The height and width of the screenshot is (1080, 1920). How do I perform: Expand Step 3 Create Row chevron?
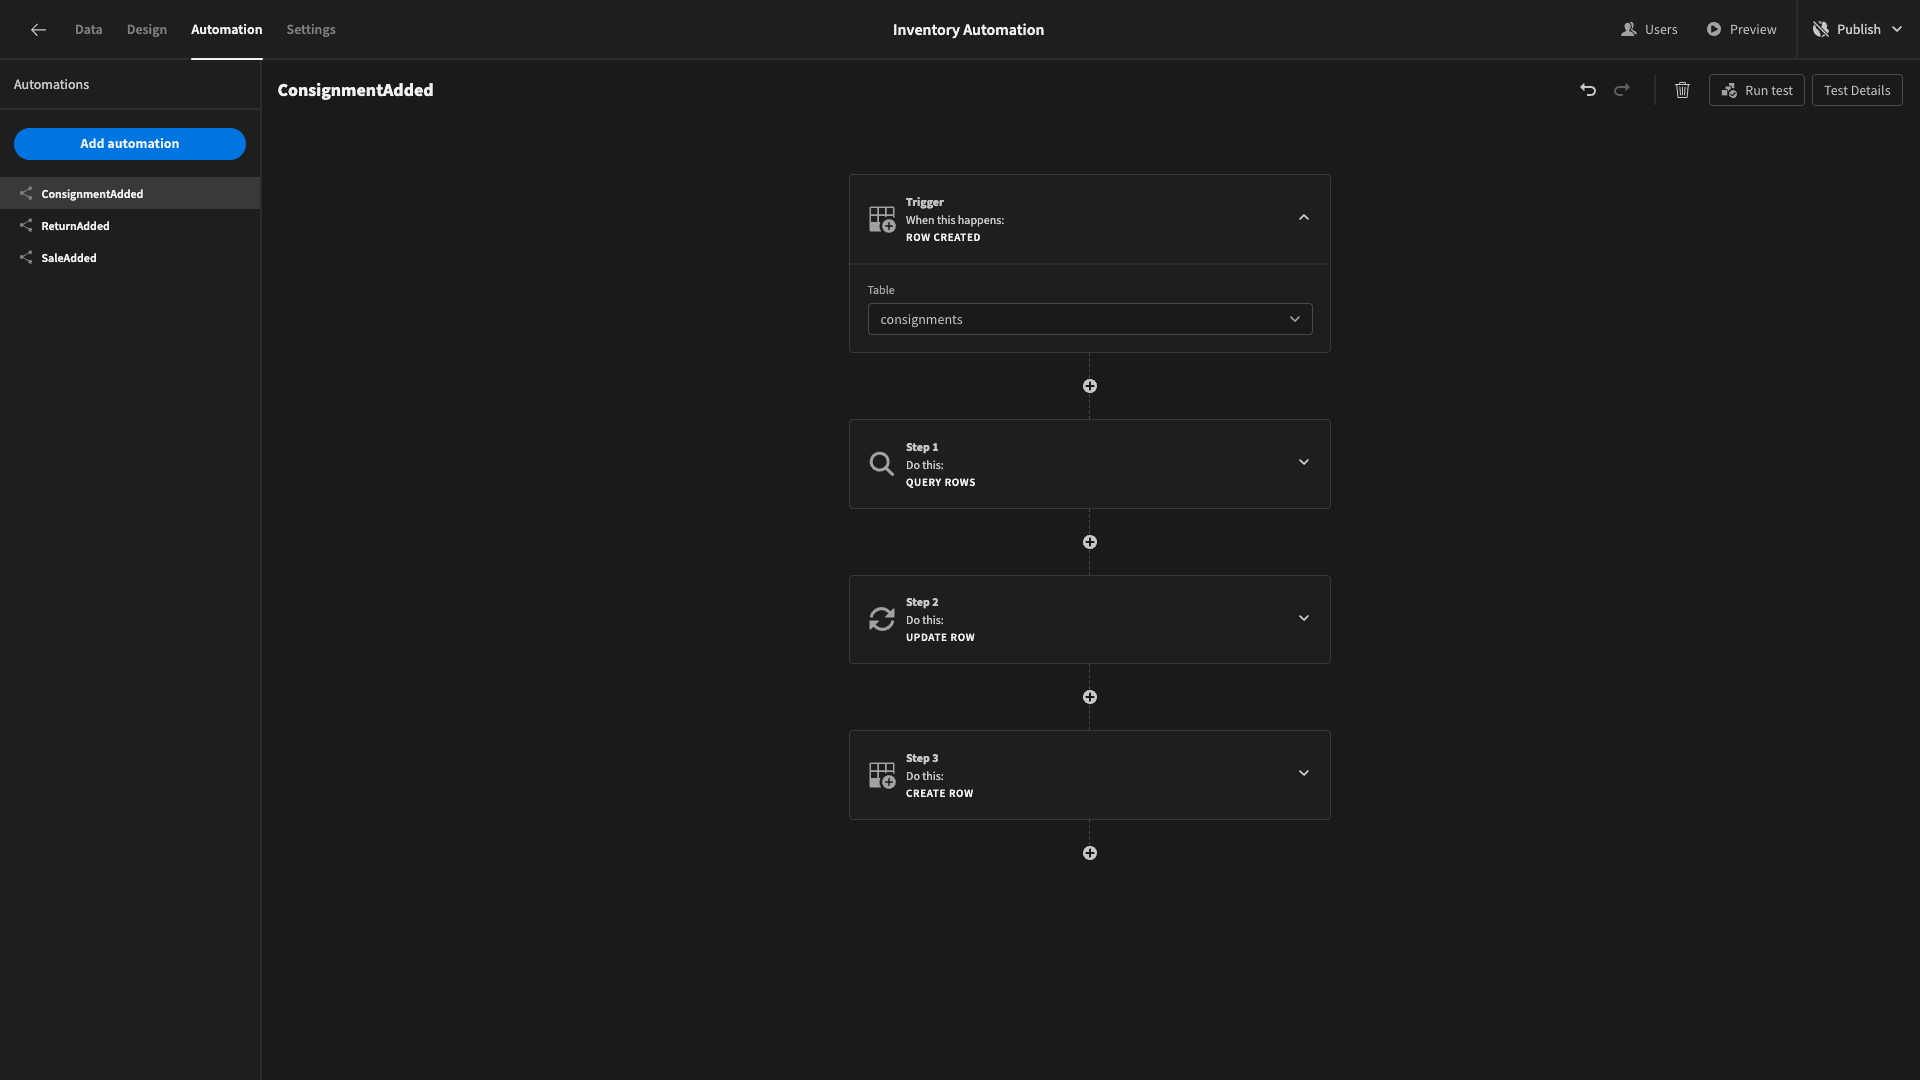coord(1304,773)
